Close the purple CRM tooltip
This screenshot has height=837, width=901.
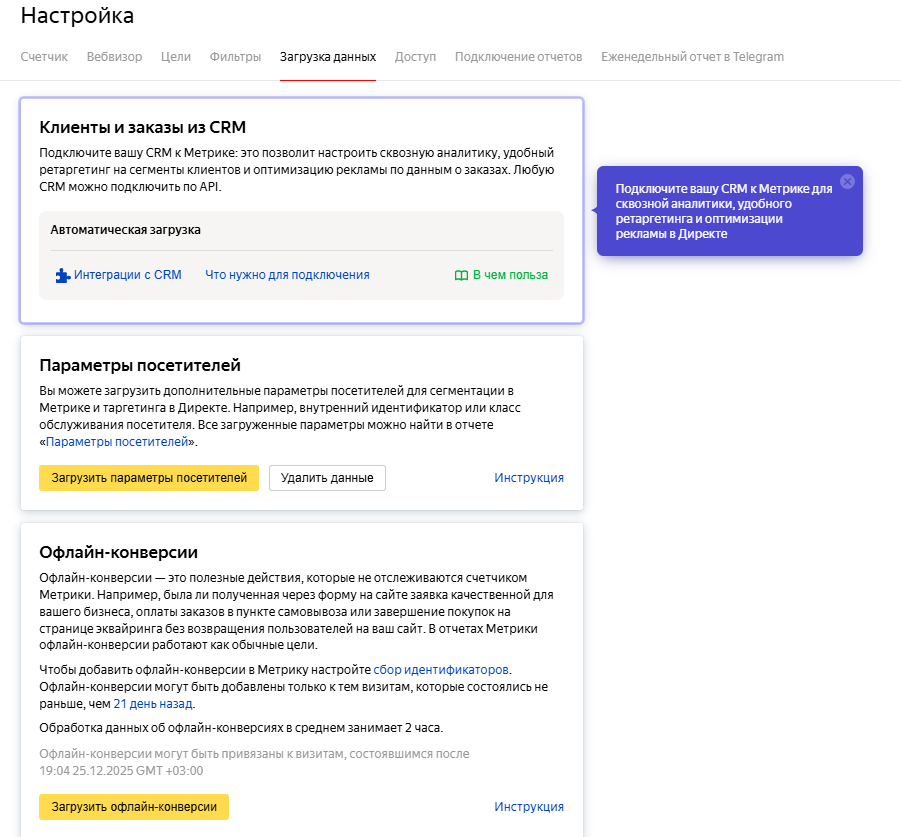tap(847, 181)
